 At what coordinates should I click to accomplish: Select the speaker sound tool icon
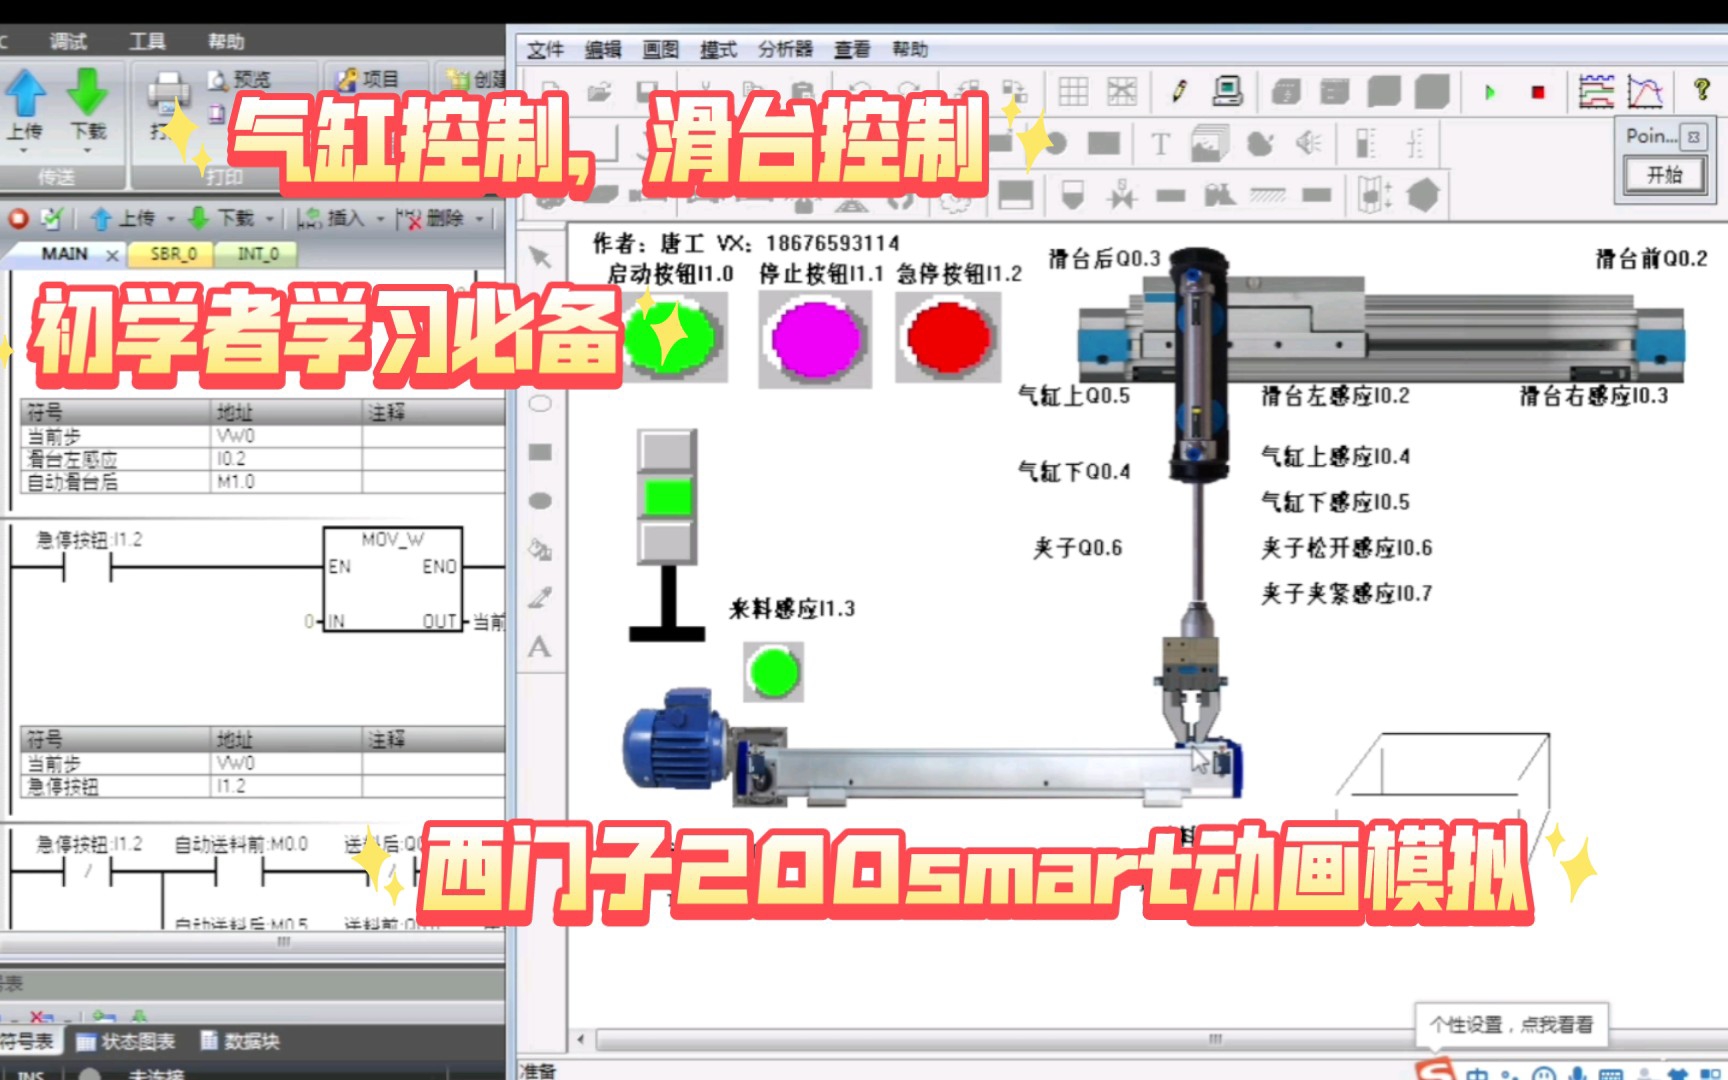click(x=1308, y=144)
